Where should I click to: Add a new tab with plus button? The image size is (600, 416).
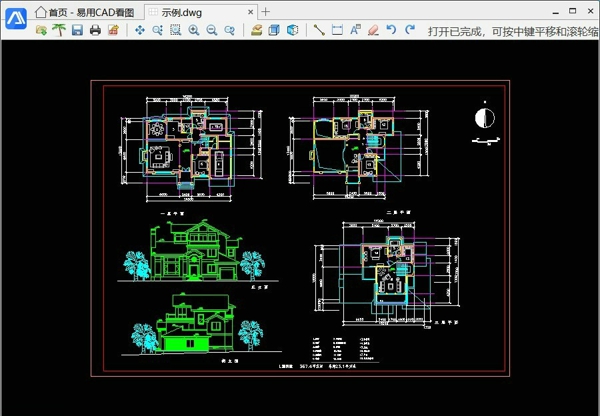[x=266, y=11]
